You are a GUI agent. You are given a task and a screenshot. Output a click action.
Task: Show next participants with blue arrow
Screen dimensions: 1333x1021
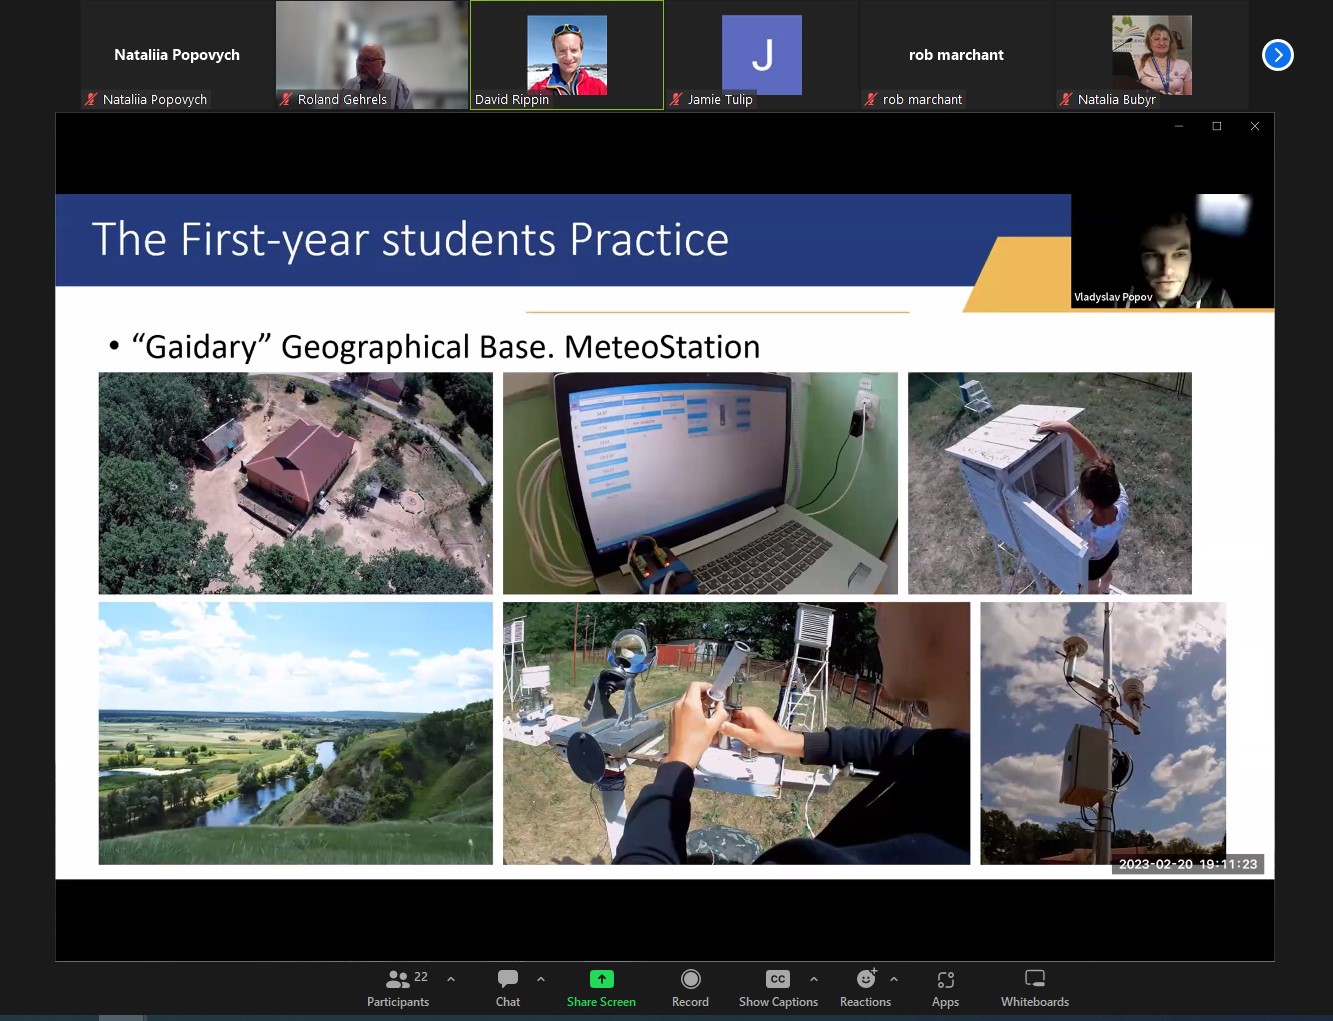(1277, 55)
